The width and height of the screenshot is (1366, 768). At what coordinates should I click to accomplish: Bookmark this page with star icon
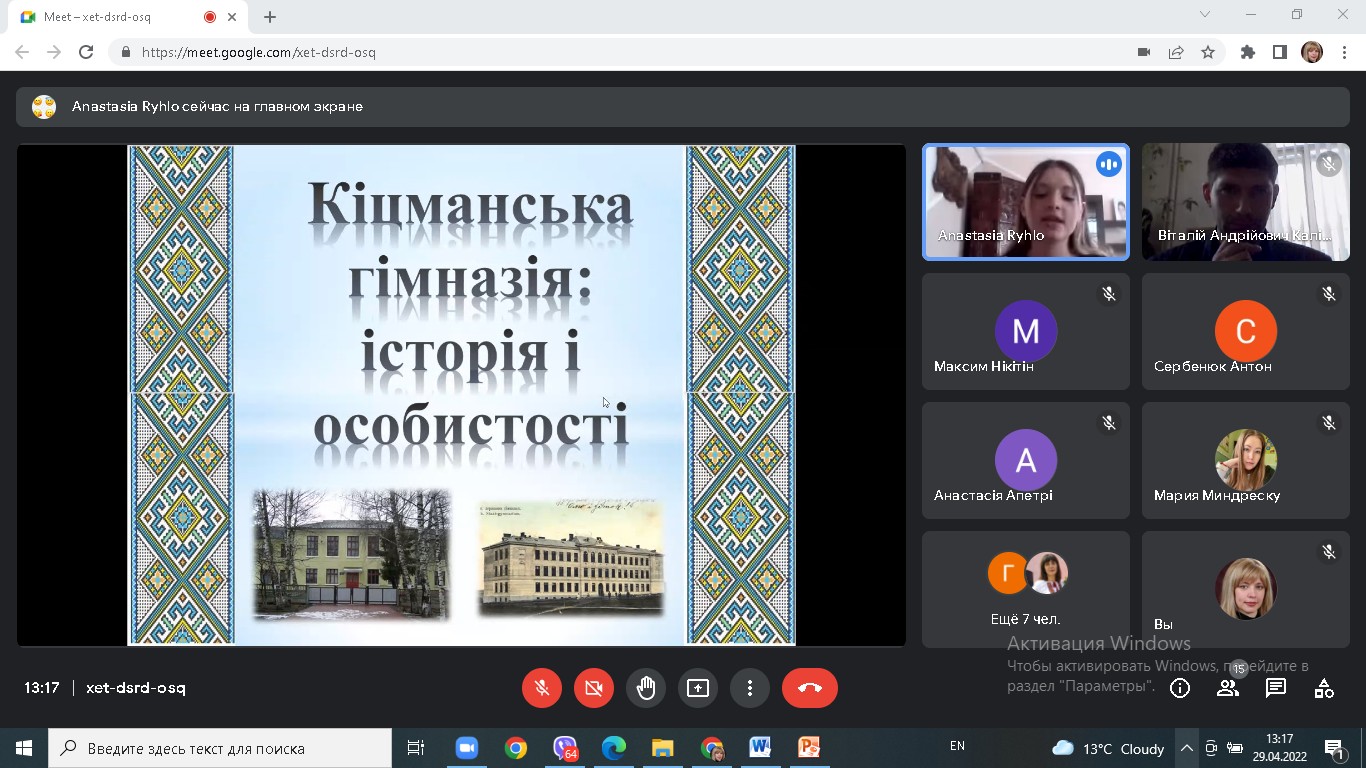click(x=1208, y=52)
